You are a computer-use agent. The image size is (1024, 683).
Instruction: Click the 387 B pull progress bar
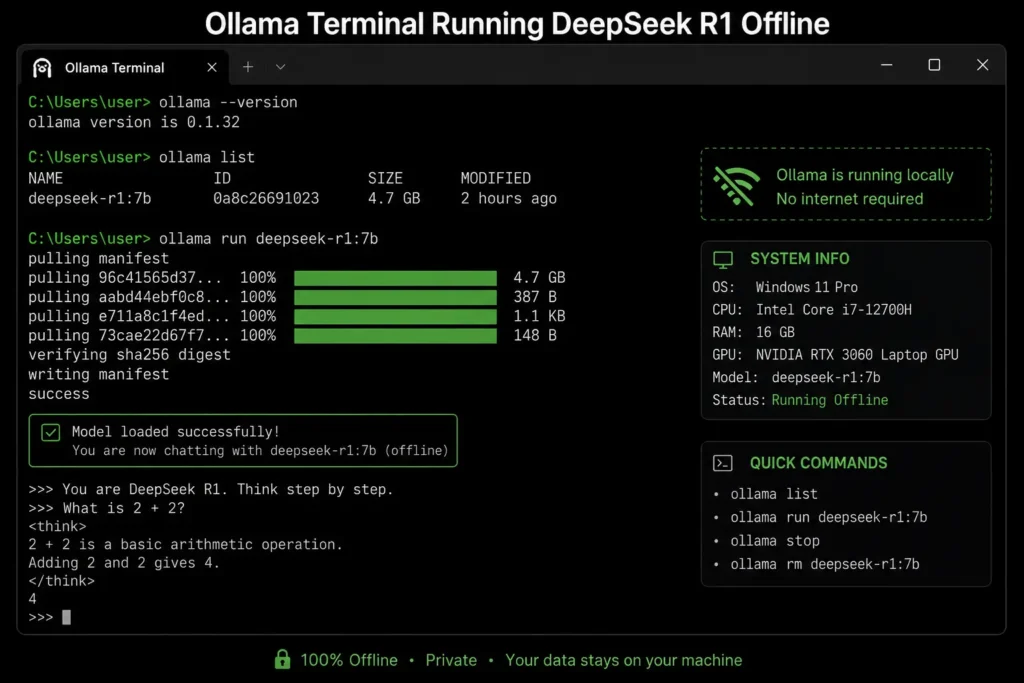pyautogui.click(x=395, y=298)
